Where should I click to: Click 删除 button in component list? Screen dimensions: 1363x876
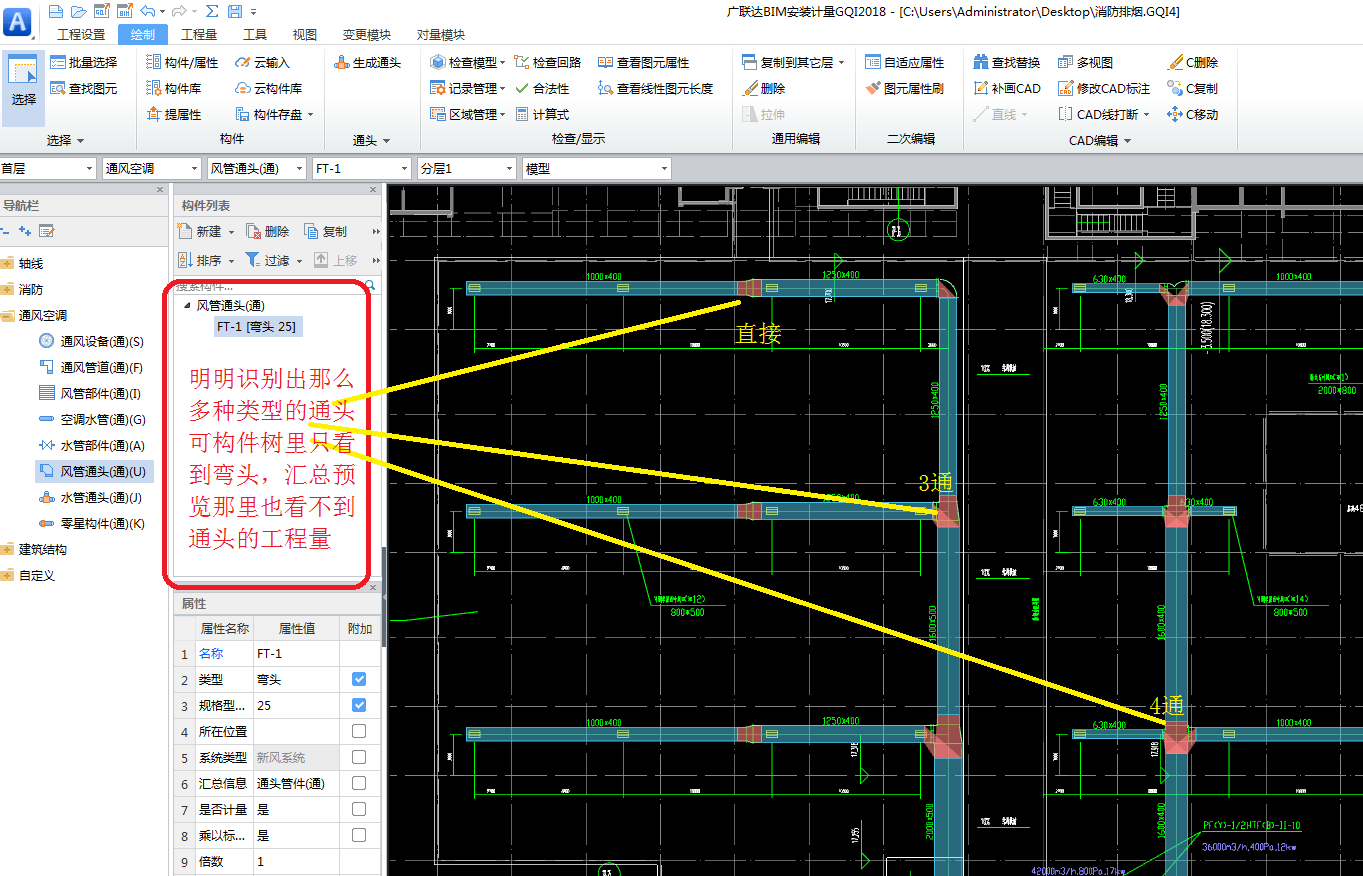(x=268, y=231)
